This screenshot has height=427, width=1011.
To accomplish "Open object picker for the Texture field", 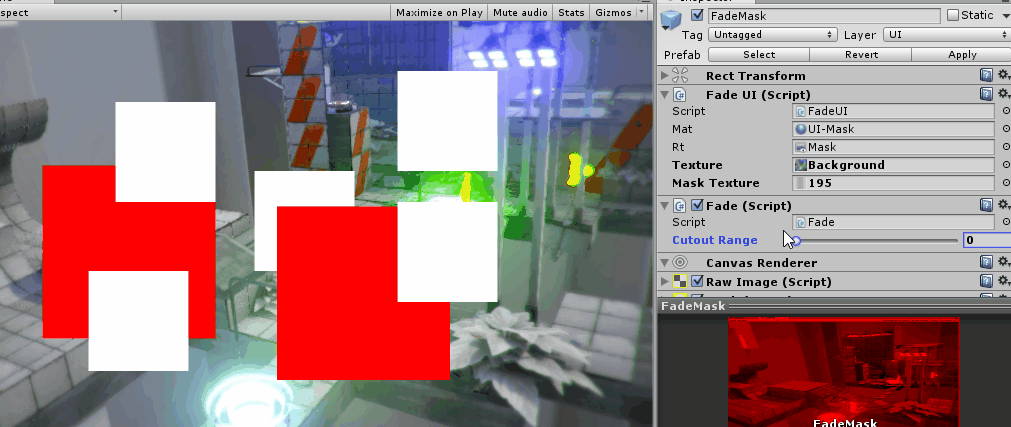I will point(1006,165).
